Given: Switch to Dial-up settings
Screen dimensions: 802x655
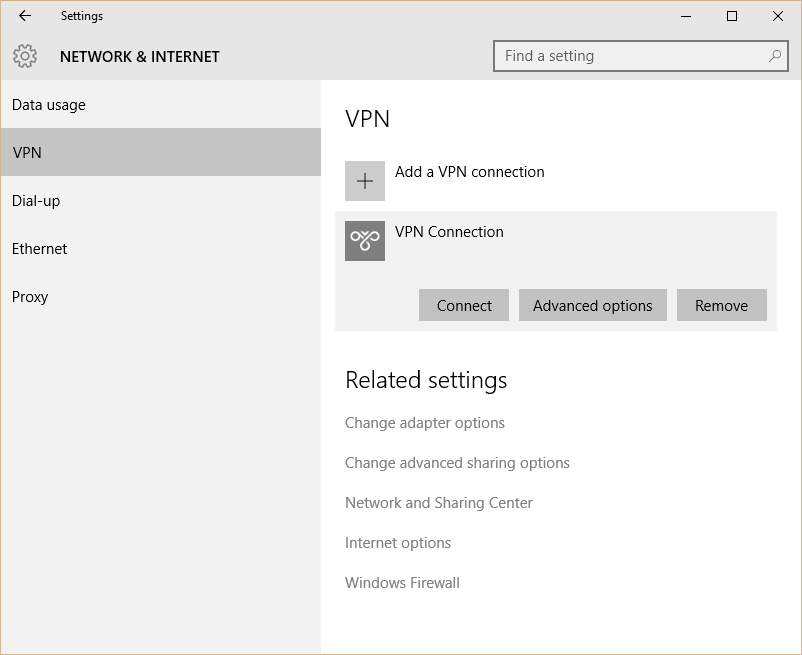Looking at the screenshot, I should click(35, 200).
